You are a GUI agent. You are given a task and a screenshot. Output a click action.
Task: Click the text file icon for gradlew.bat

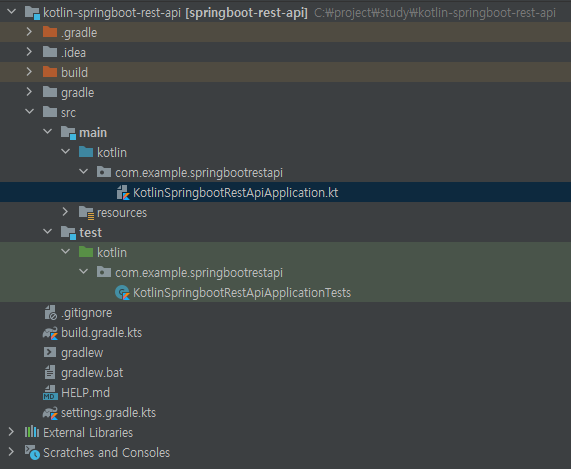50,373
